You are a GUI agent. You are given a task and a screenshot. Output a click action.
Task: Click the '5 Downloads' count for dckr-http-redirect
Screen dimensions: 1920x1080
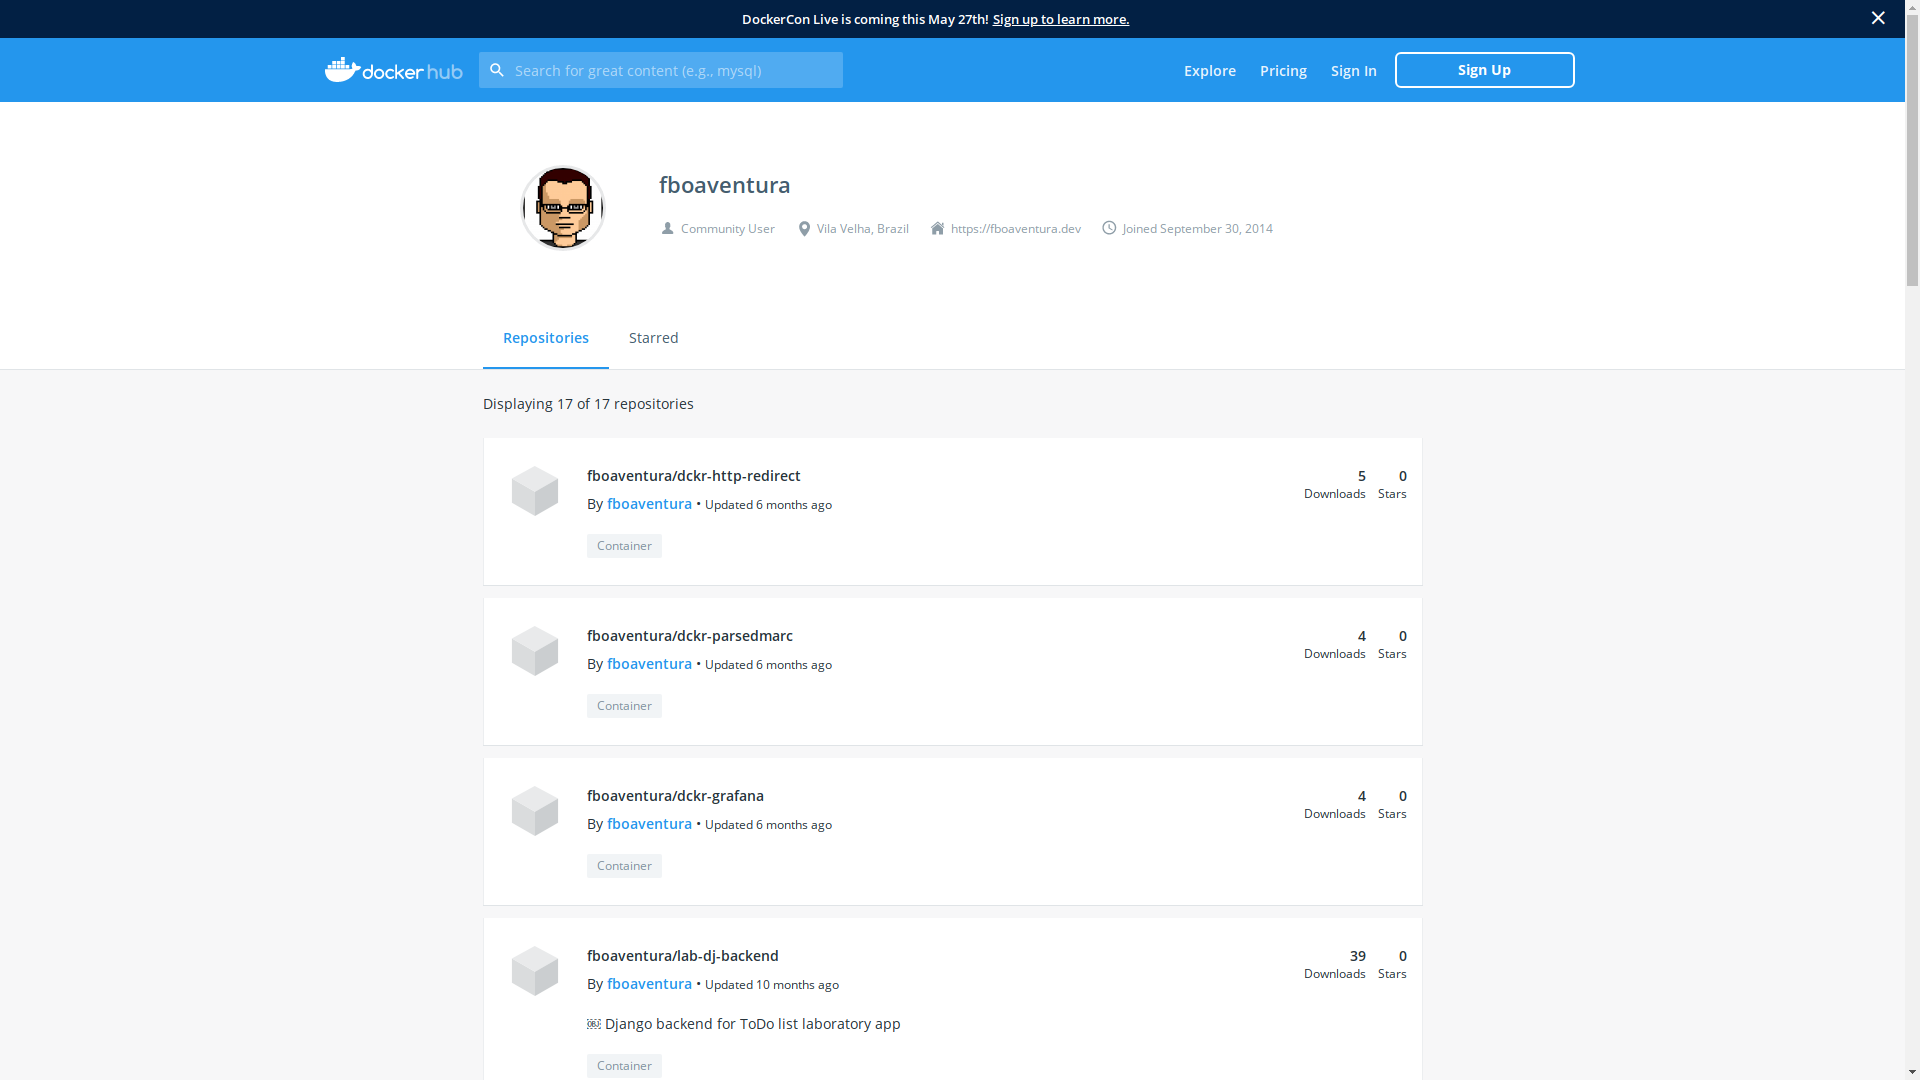pyautogui.click(x=1335, y=484)
